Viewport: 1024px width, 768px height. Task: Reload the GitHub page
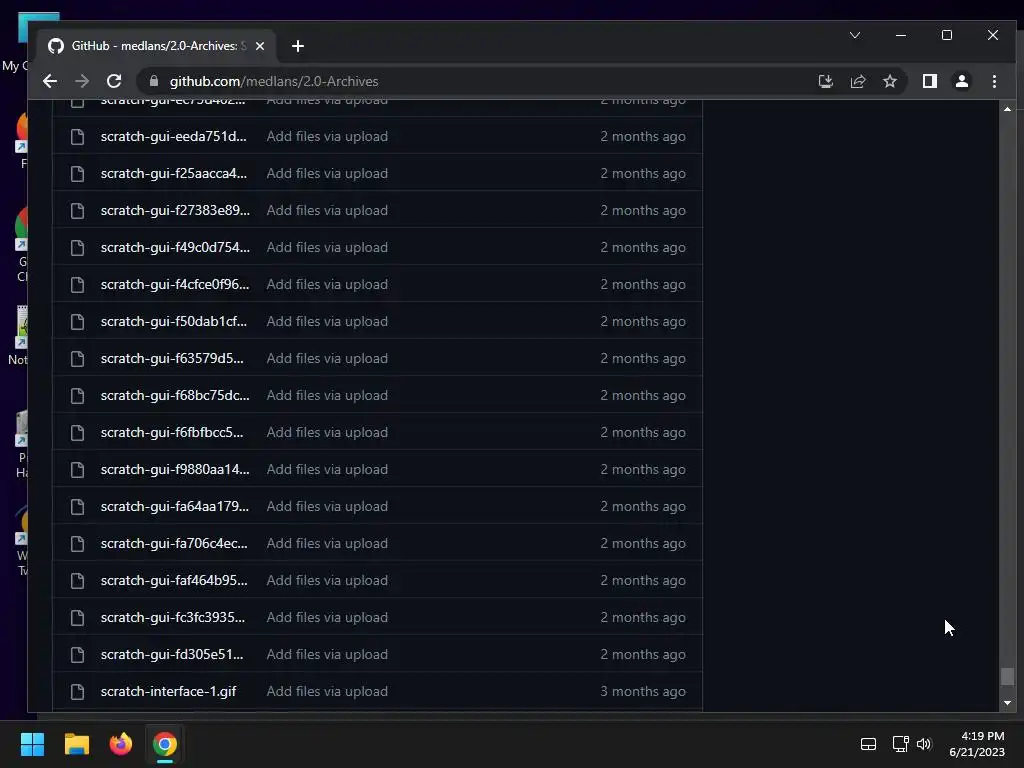pyautogui.click(x=114, y=81)
